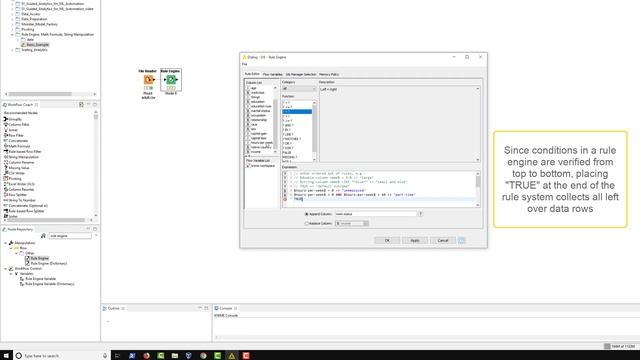Switch to Flow Variables tab
This screenshot has width=640, height=360.
pyautogui.click(x=272, y=74)
